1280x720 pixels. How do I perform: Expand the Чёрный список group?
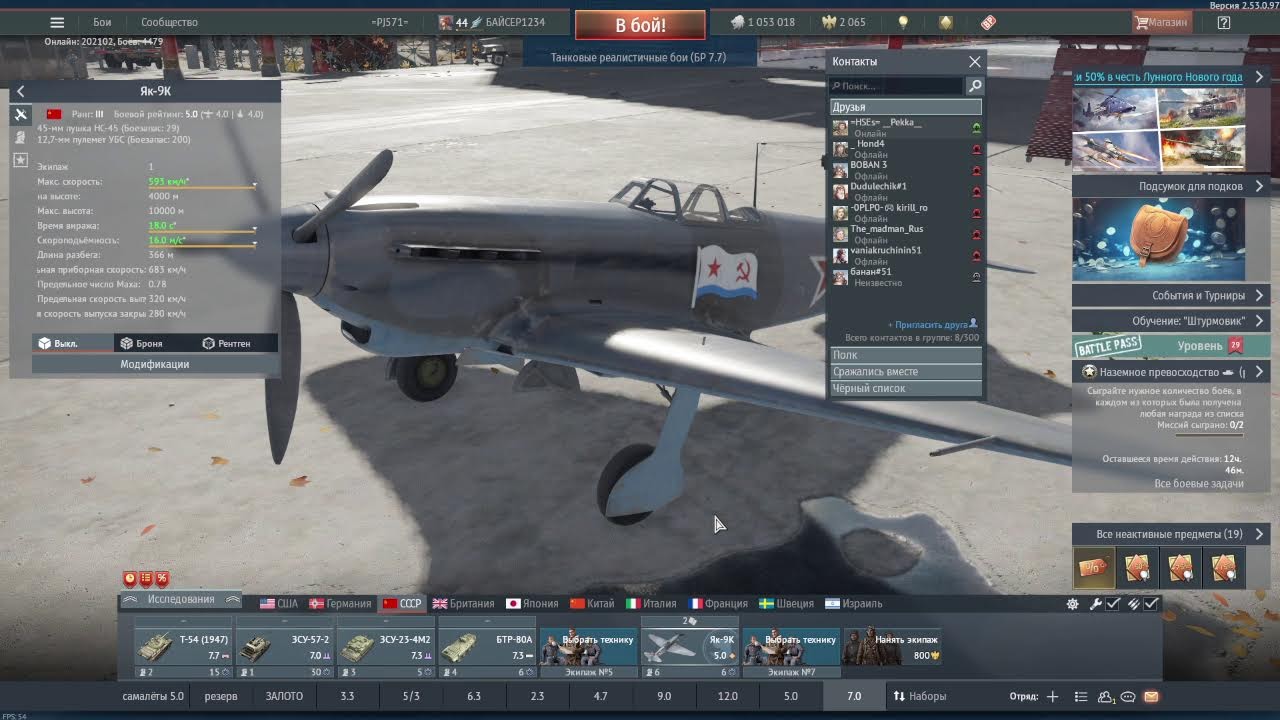[906, 388]
